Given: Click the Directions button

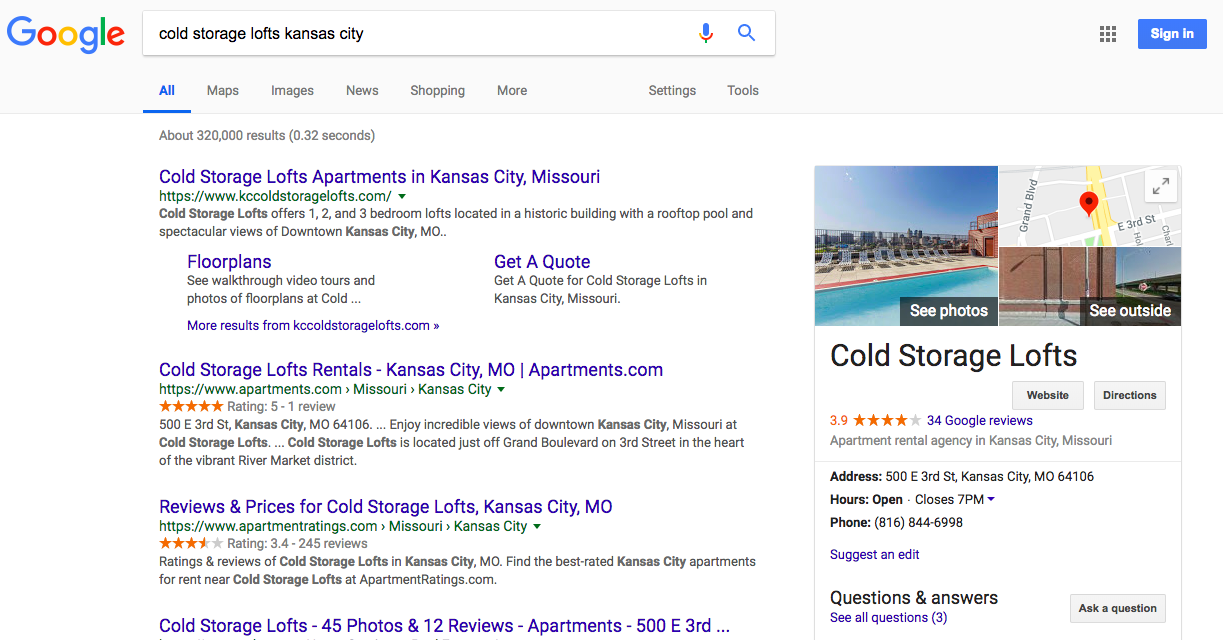Looking at the screenshot, I should 1130,395.
